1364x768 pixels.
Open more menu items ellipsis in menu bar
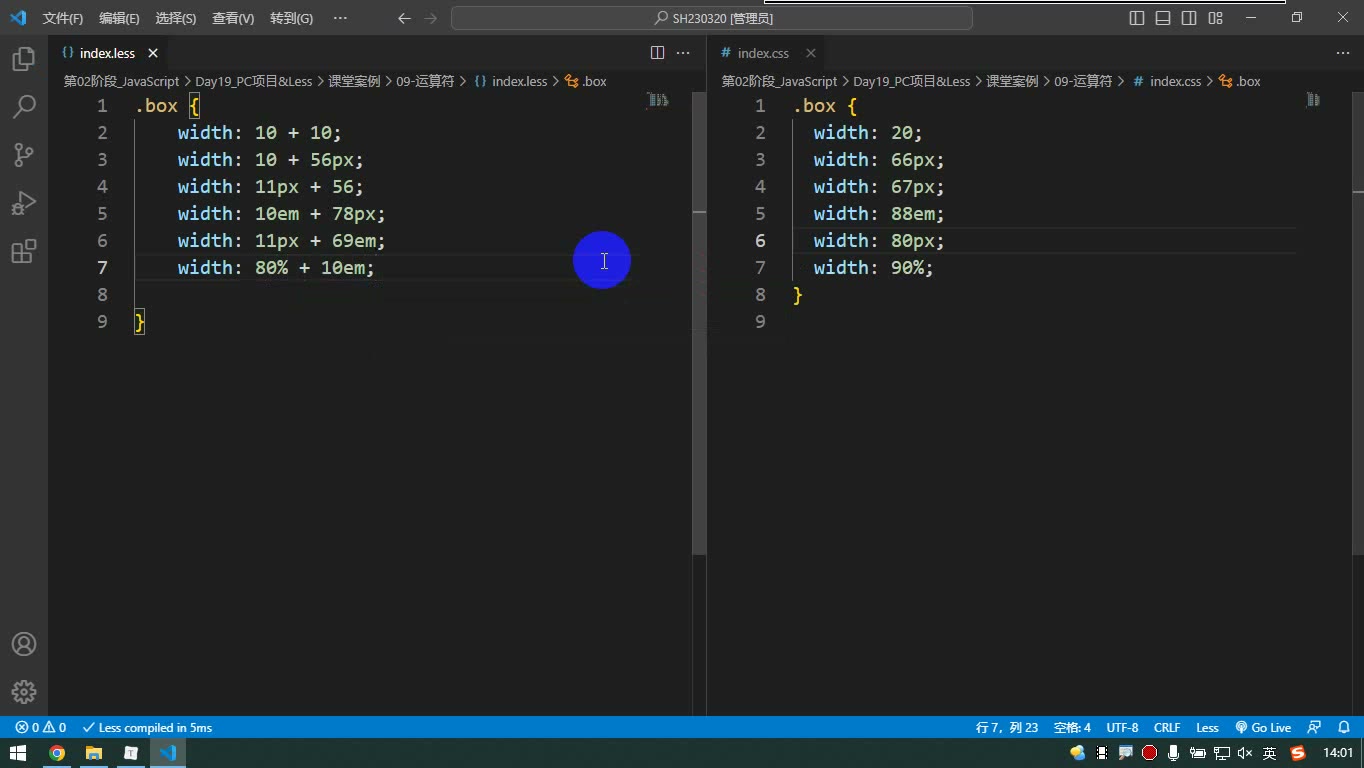click(x=340, y=18)
